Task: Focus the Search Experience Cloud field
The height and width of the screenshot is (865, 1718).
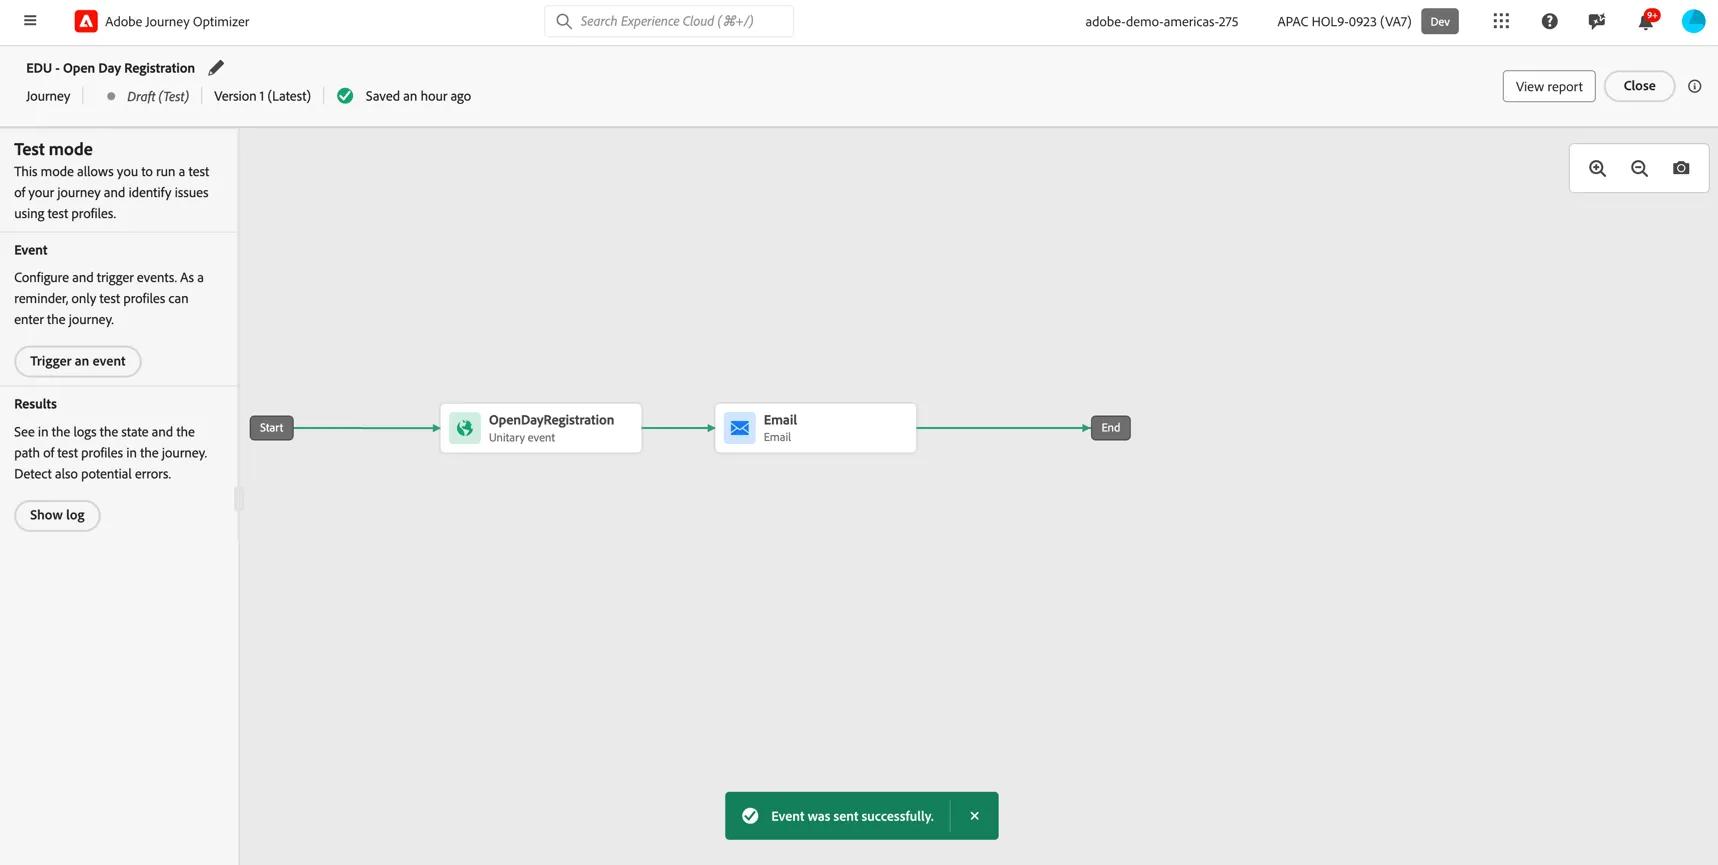Action: (669, 21)
